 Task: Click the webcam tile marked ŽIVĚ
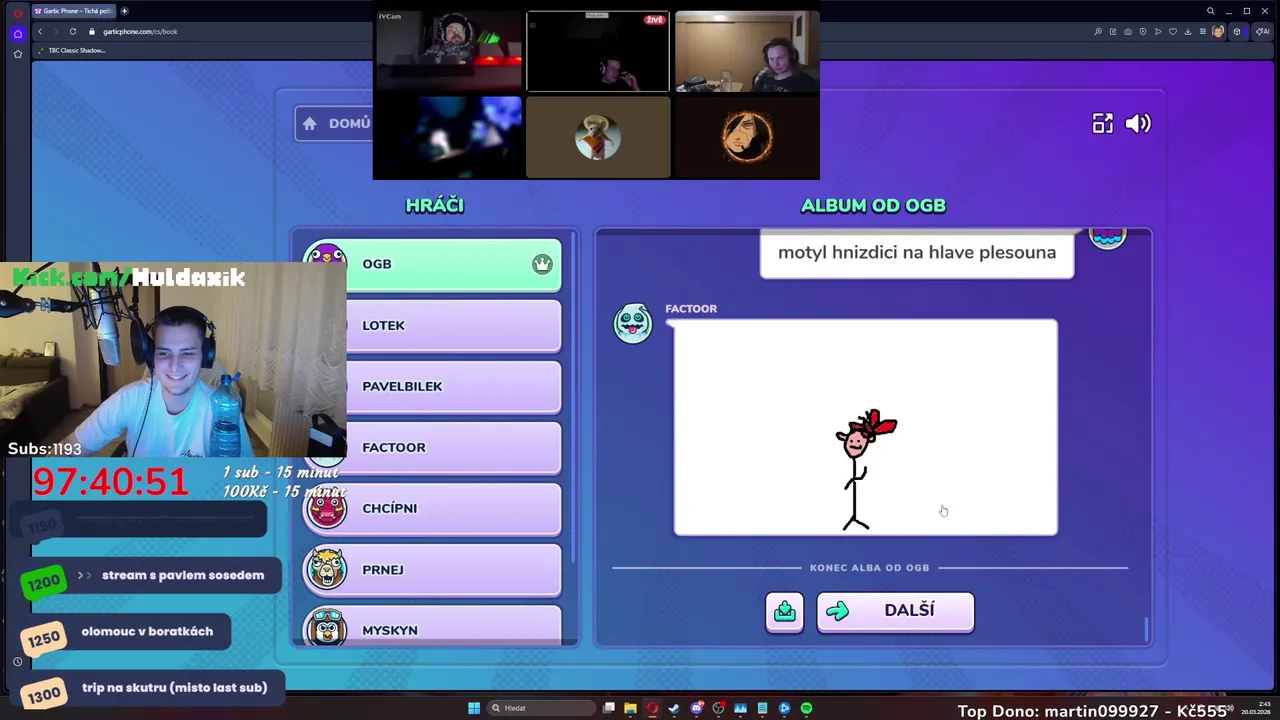[598, 51]
